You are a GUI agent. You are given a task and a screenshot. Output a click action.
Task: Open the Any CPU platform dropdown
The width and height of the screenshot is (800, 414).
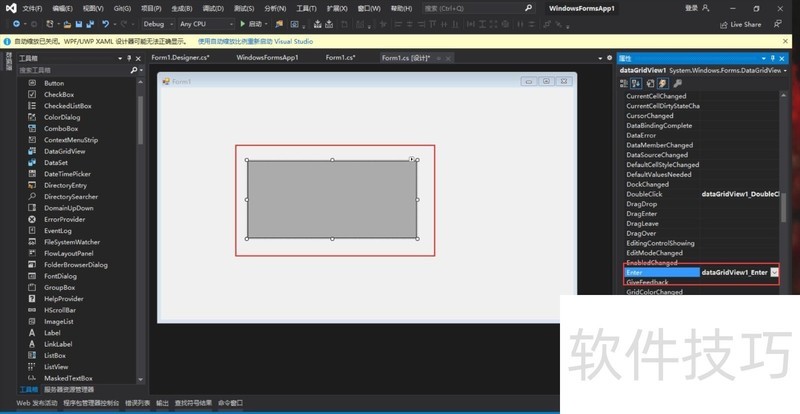pos(204,23)
